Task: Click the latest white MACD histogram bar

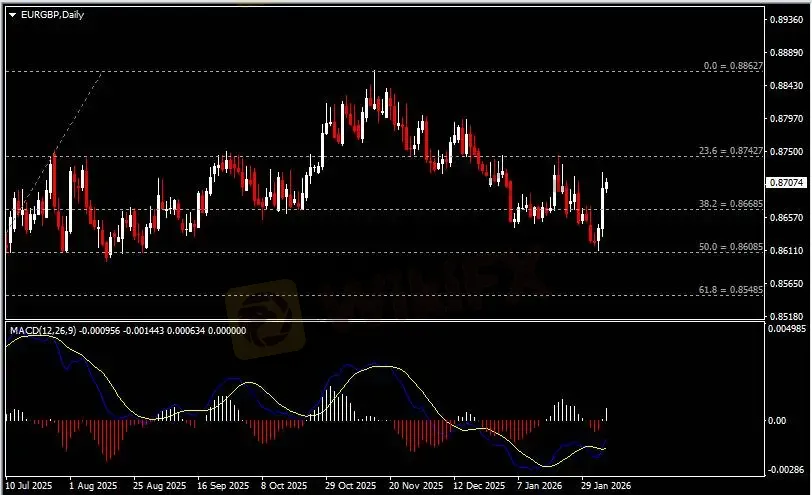Action: [x=606, y=414]
